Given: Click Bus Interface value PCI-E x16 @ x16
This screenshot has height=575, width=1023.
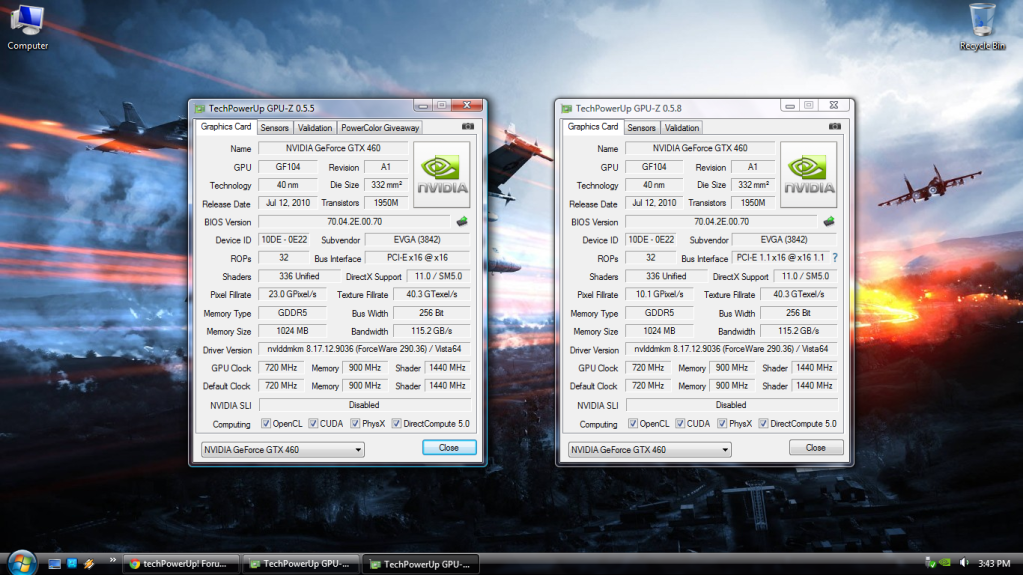Looking at the screenshot, I should pos(418,258).
